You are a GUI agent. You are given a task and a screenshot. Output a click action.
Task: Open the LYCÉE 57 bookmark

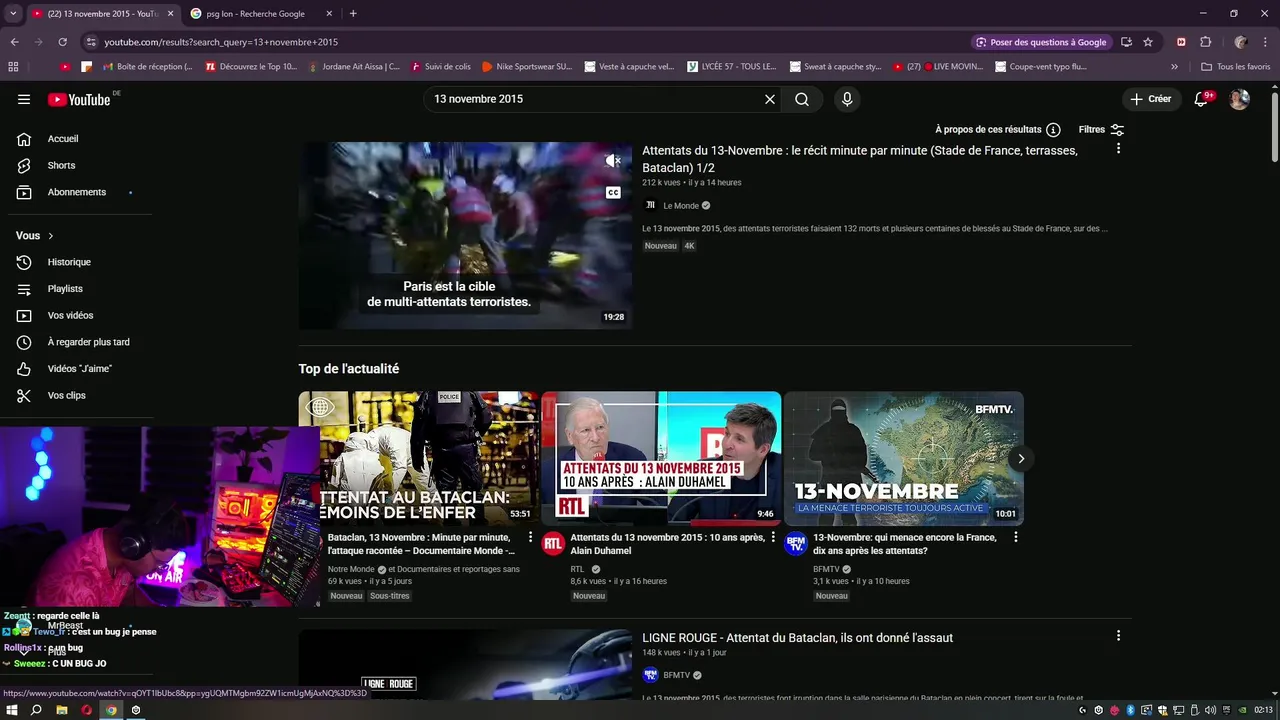pyautogui.click(x=731, y=67)
